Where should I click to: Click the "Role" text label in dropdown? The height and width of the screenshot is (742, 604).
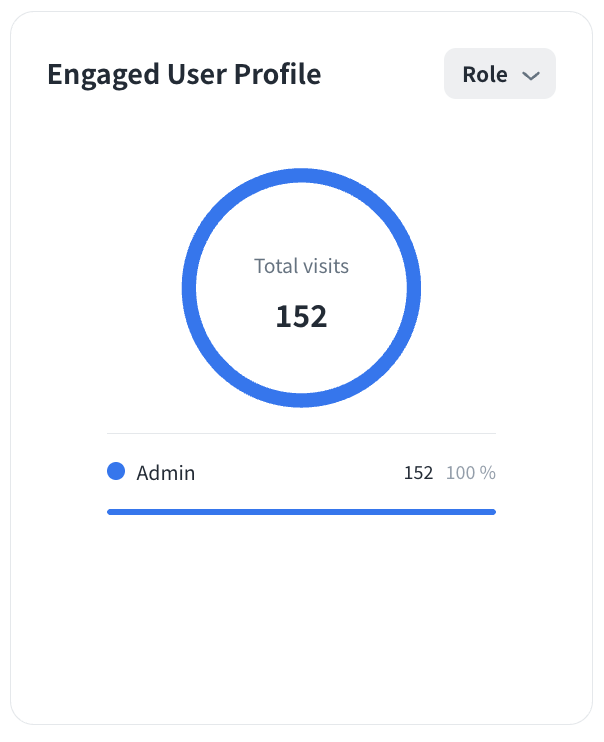tap(484, 75)
